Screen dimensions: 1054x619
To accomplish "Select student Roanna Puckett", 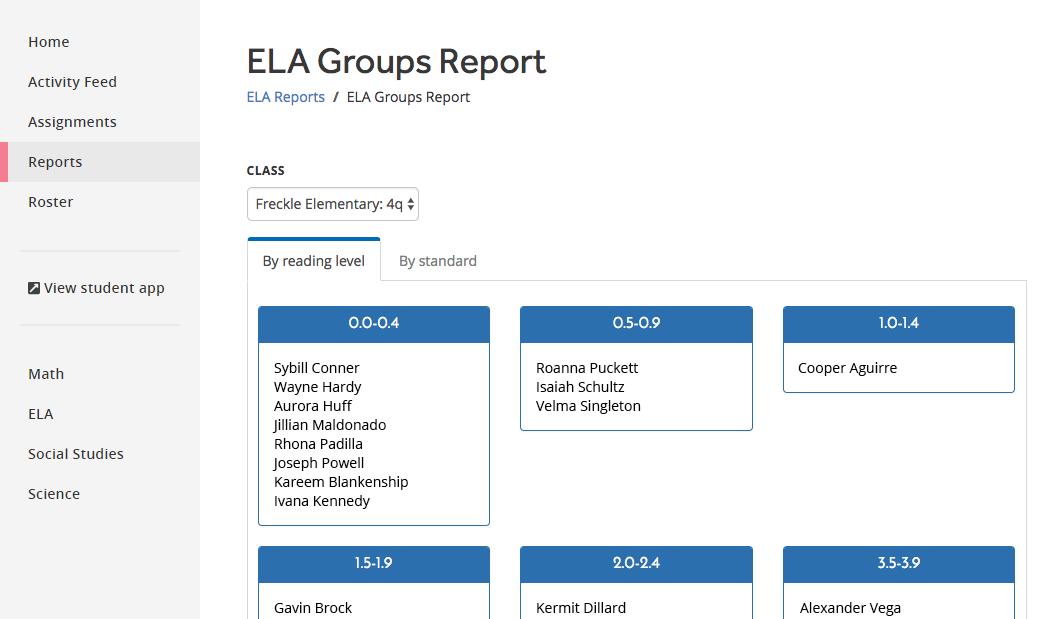I will 587,368.
